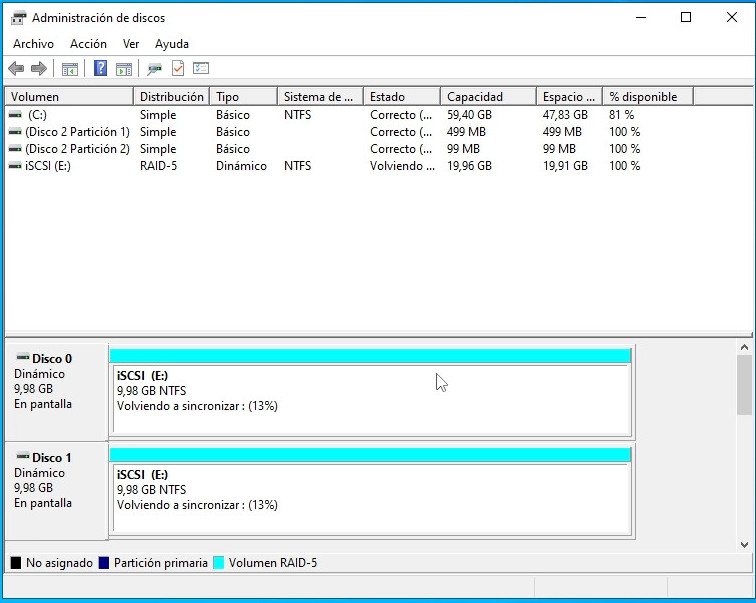The image size is (756, 603).
Task: Open help with the blue question mark icon
Action: point(100,69)
